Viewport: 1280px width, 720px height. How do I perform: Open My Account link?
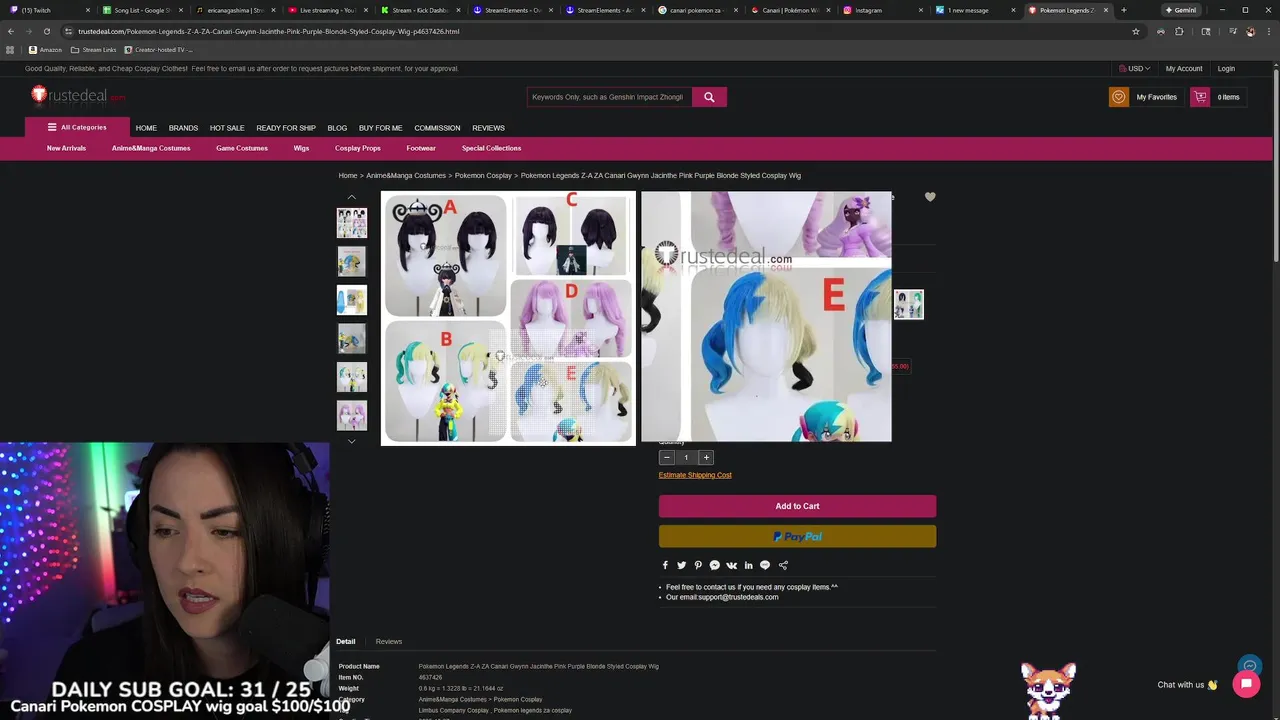tap(1184, 68)
